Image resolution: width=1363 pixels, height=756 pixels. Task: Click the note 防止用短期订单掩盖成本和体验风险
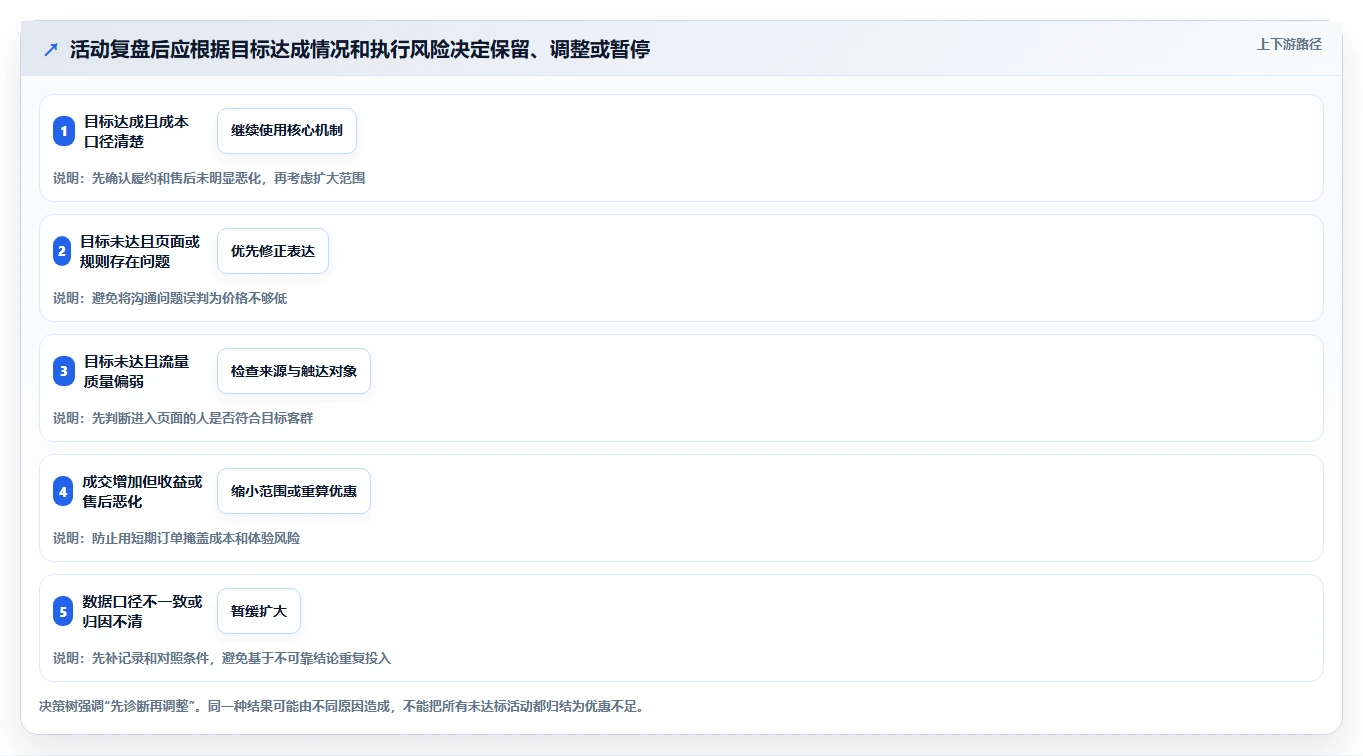click(196, 538)
